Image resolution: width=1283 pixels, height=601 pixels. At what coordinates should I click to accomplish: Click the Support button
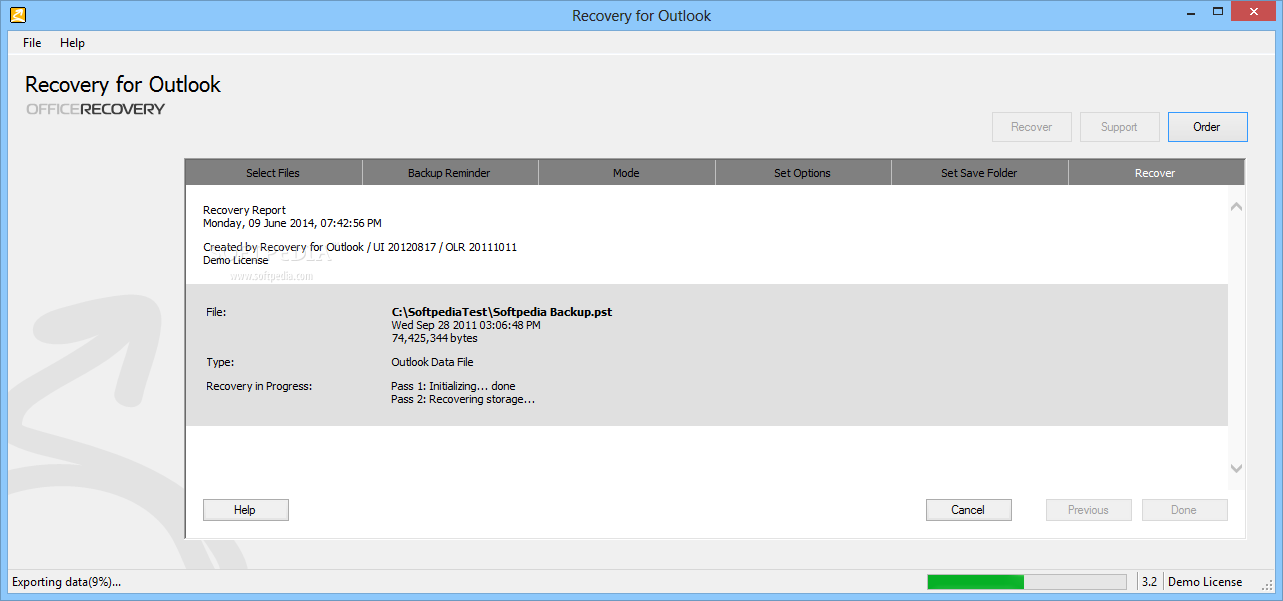click(x=1119, y=127)
